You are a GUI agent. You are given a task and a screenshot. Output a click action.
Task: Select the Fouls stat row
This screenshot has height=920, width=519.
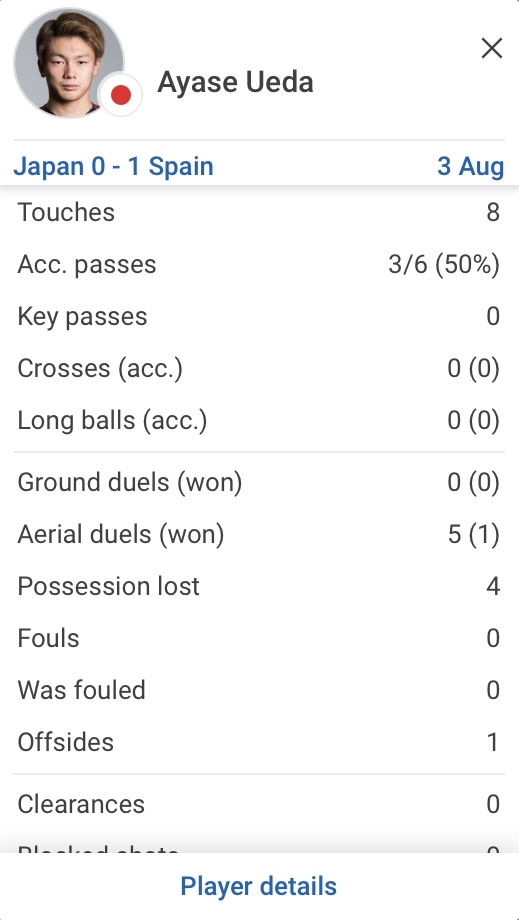pyautogui.click(x=259, y=638)
